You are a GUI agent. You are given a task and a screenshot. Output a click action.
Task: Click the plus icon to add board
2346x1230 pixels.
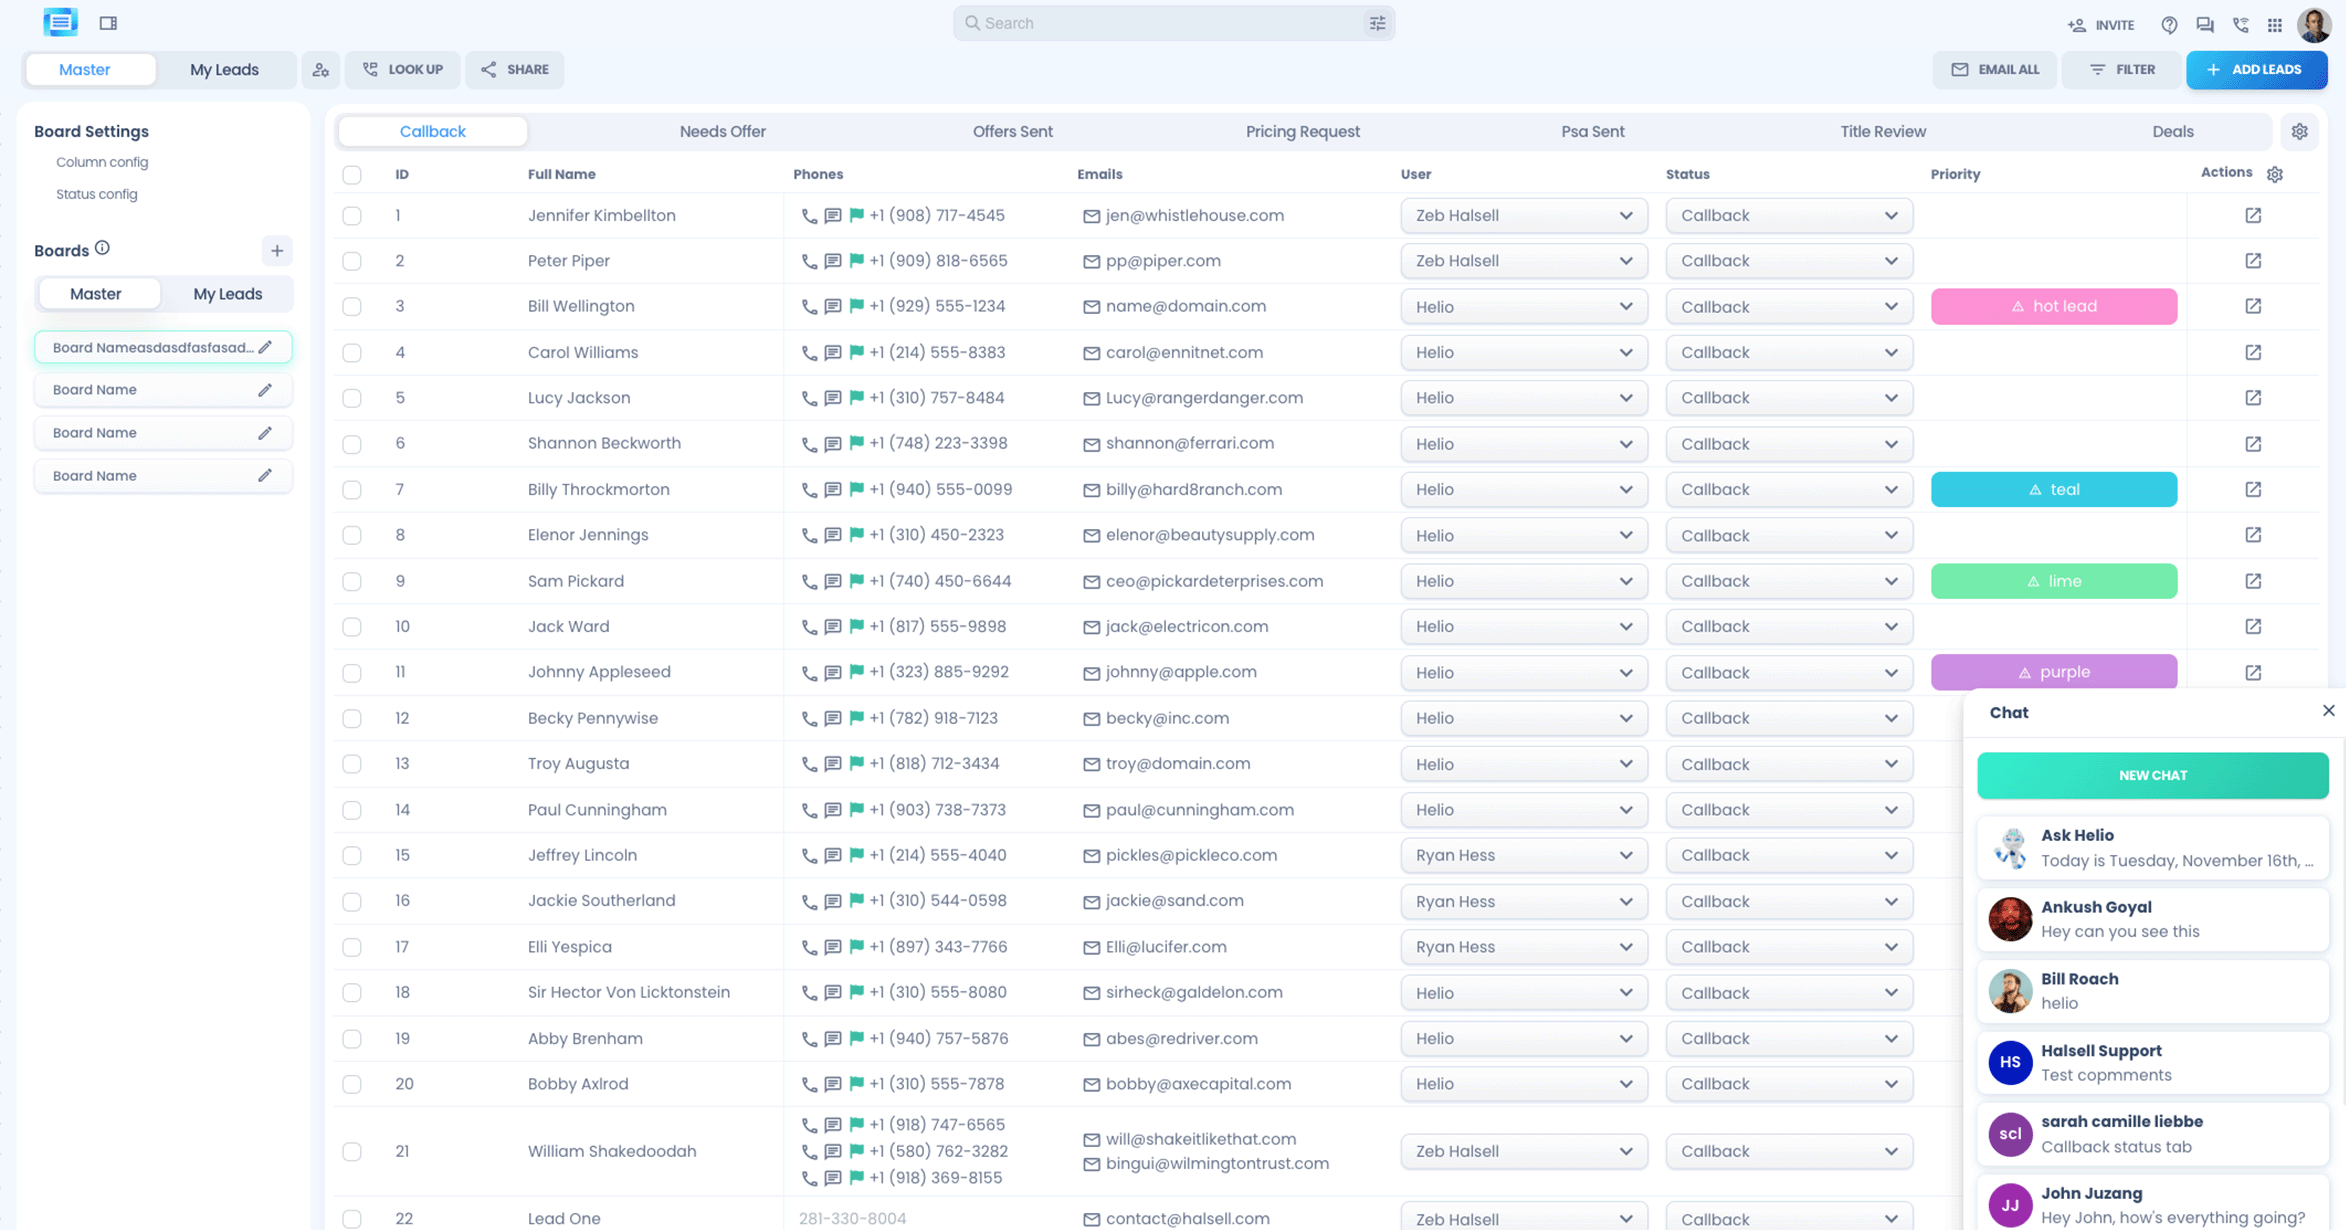point(277,250)
